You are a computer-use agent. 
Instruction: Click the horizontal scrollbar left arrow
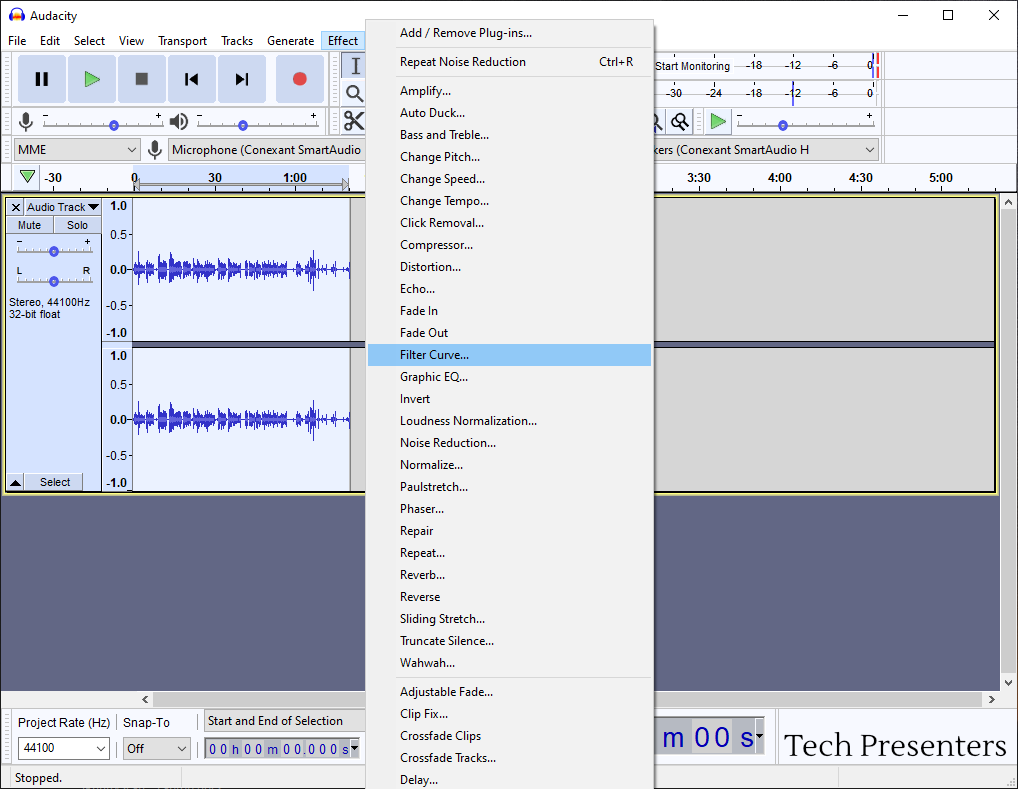point(145,699)
